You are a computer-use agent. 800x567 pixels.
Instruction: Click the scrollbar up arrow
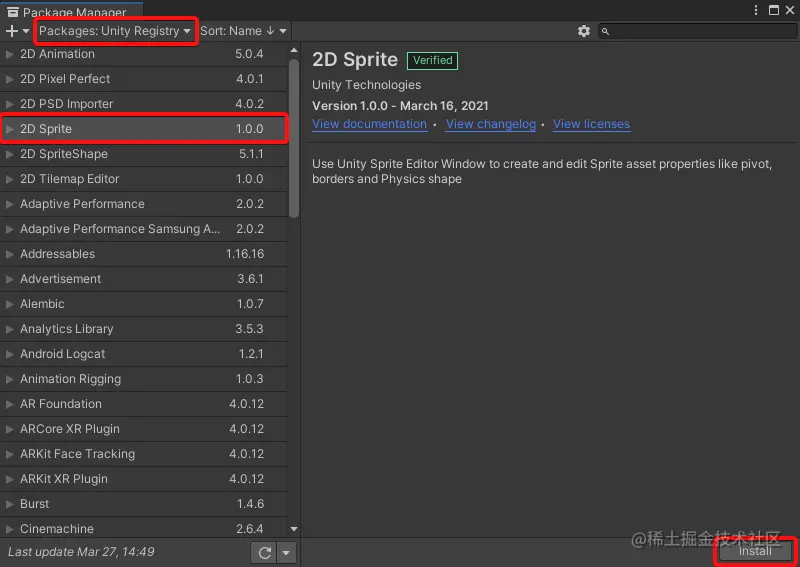(294, 50)
